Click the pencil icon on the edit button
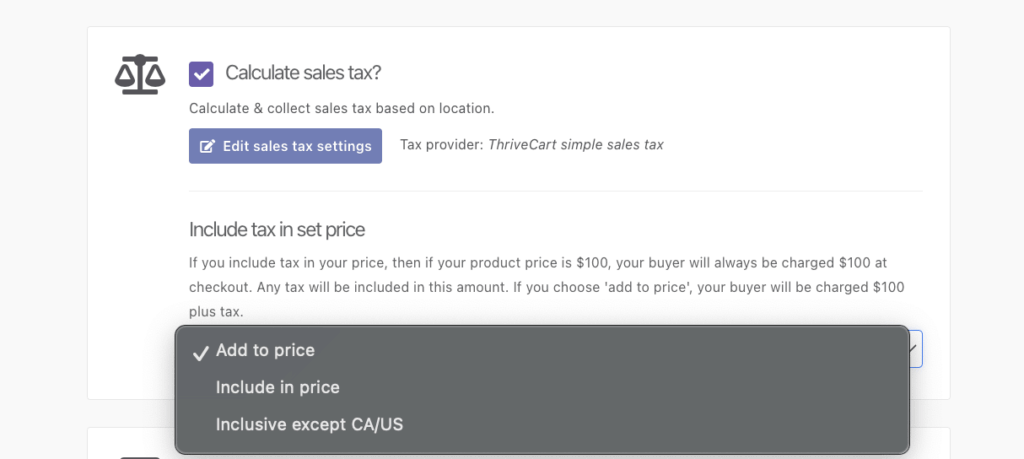Screen dimensions: 1024x459 208,146
